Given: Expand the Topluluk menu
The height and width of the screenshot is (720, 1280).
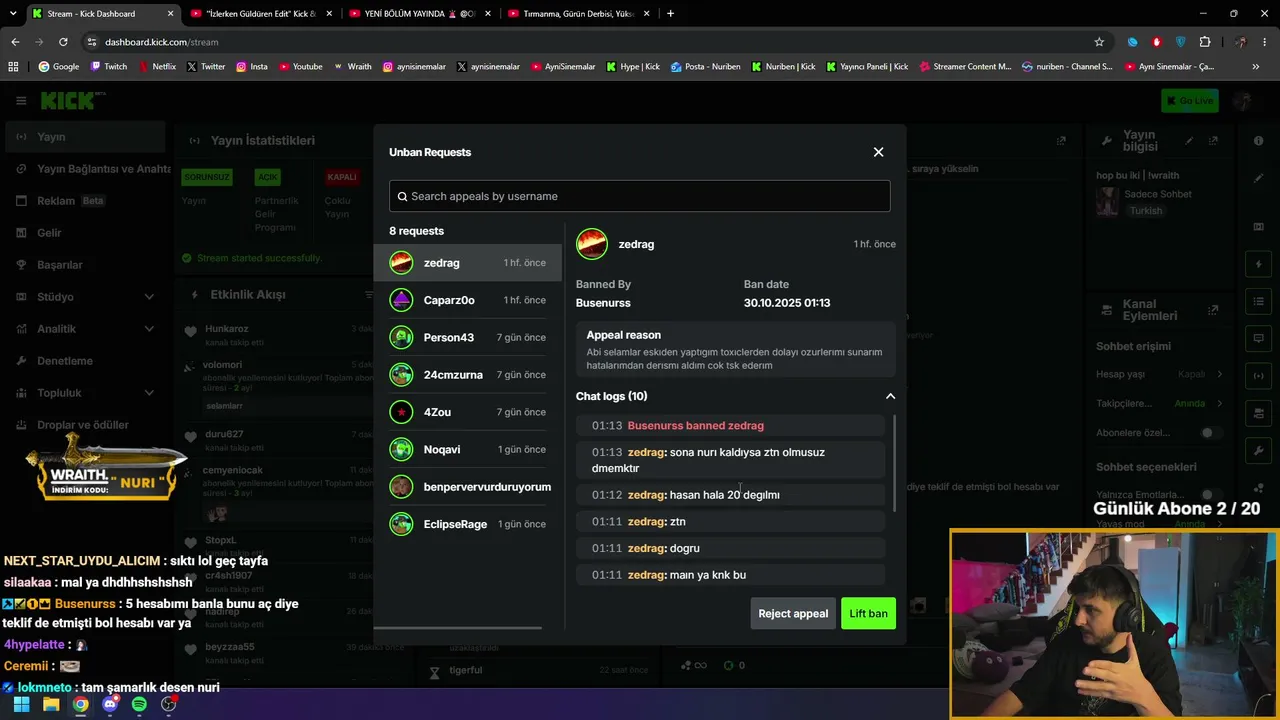Looking at the screenshot, I should [x=84, y=393].
